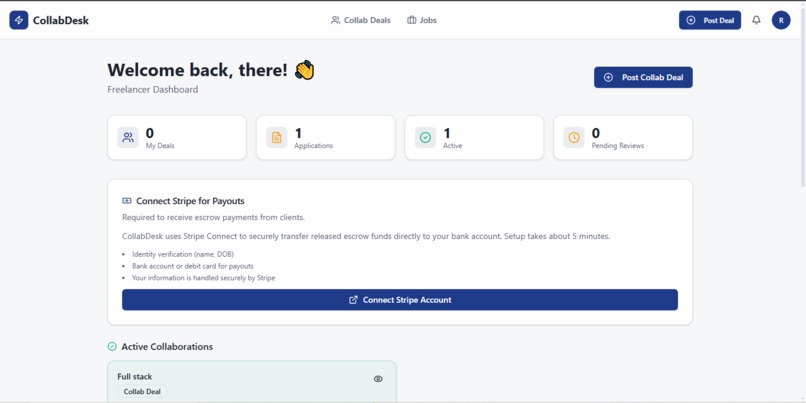Click the CollabDesk brand name

pos(61,21)
